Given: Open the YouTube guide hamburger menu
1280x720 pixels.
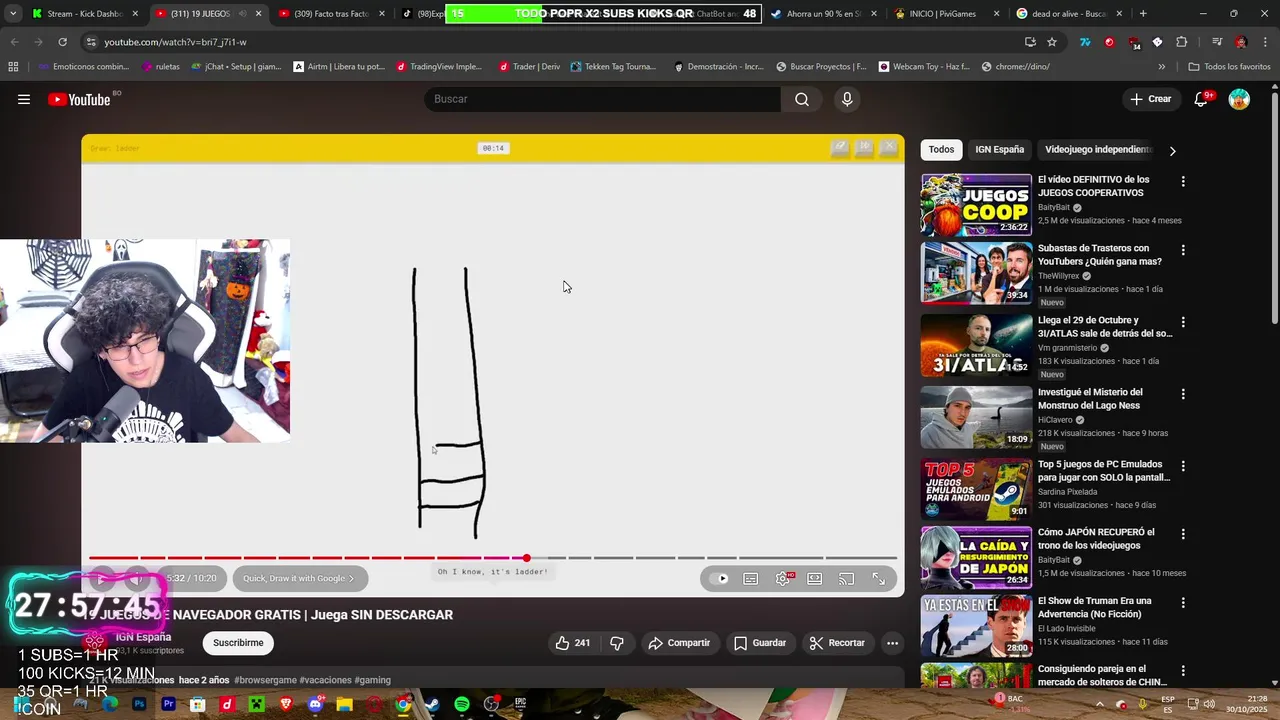Looking at the screenshot, I should (24, 99).
